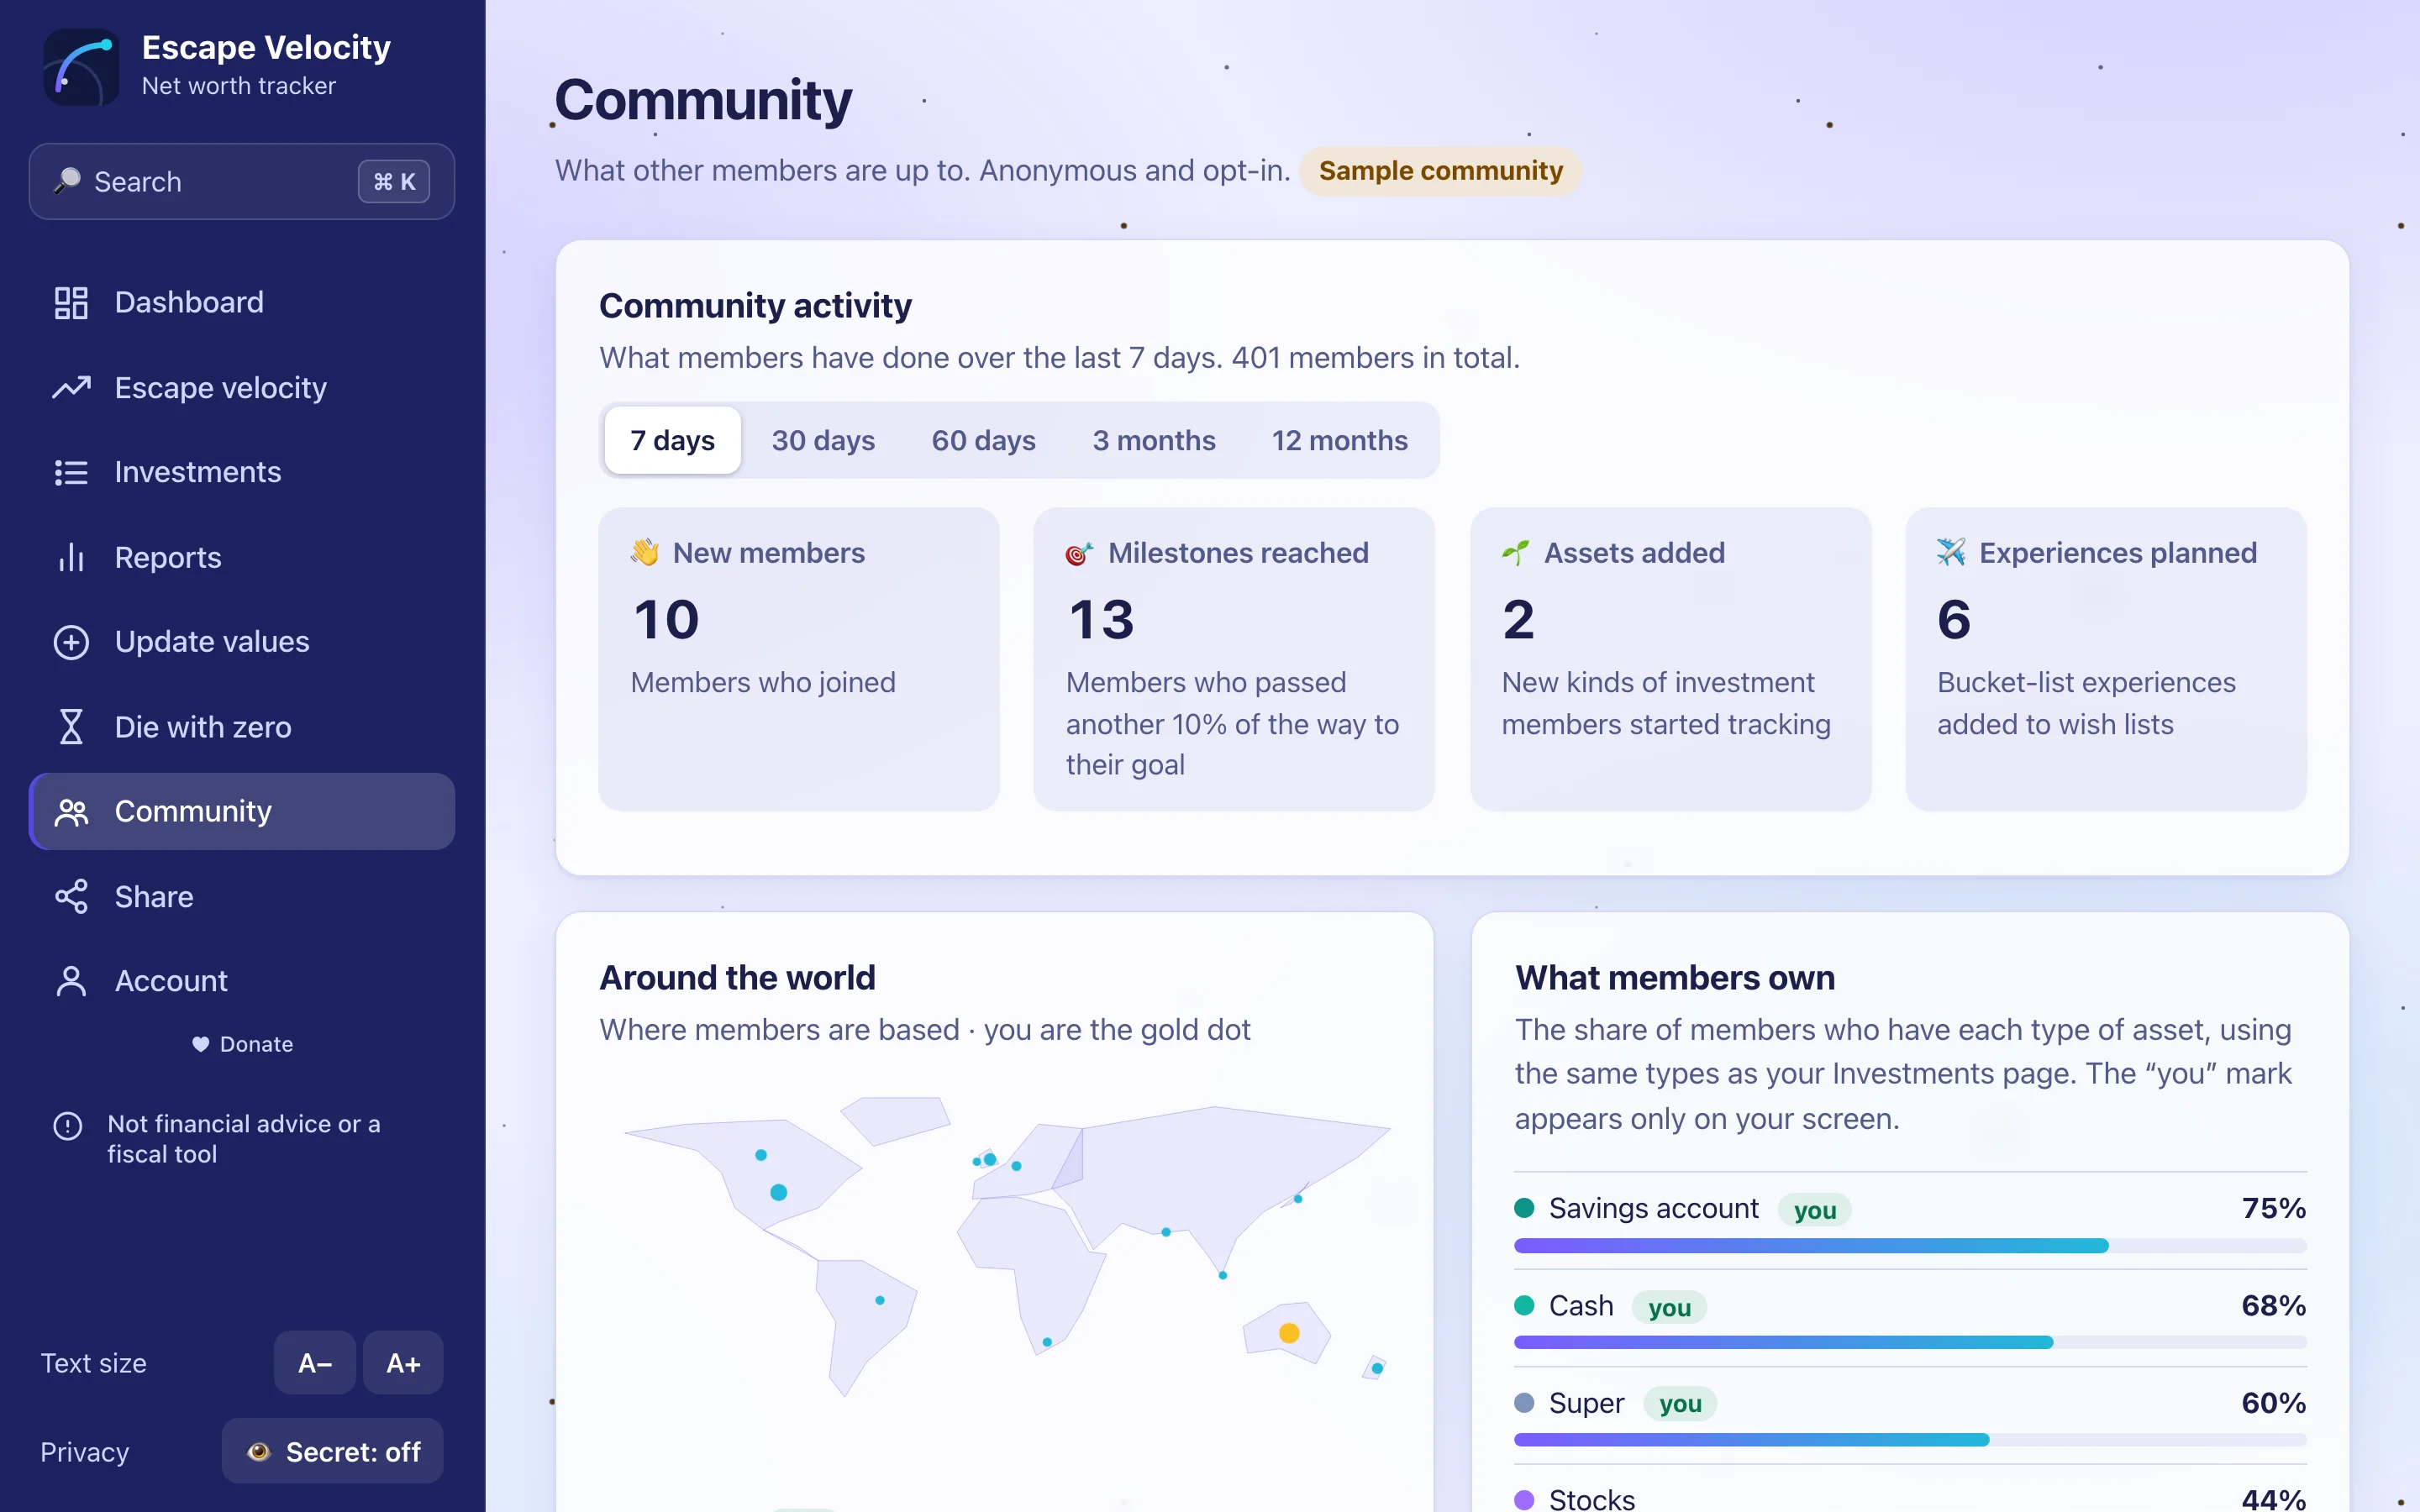This screenshot has height=1512, width=2420.
Task: Decrease text size with A– button
Action: [x=315, y=1363]
